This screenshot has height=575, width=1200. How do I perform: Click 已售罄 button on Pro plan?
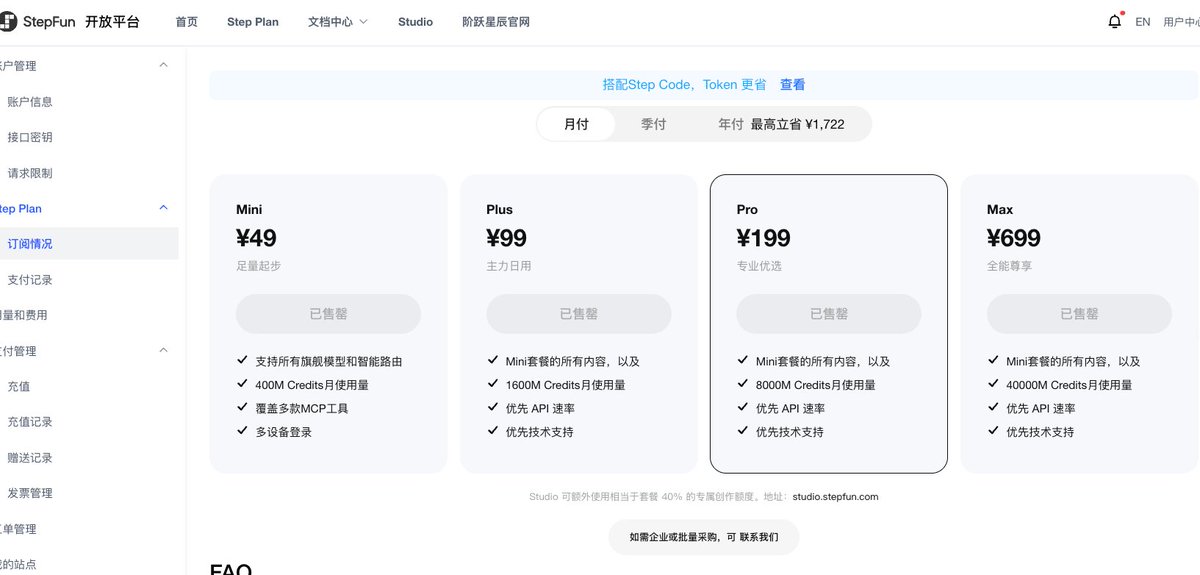tap(829, 314)
